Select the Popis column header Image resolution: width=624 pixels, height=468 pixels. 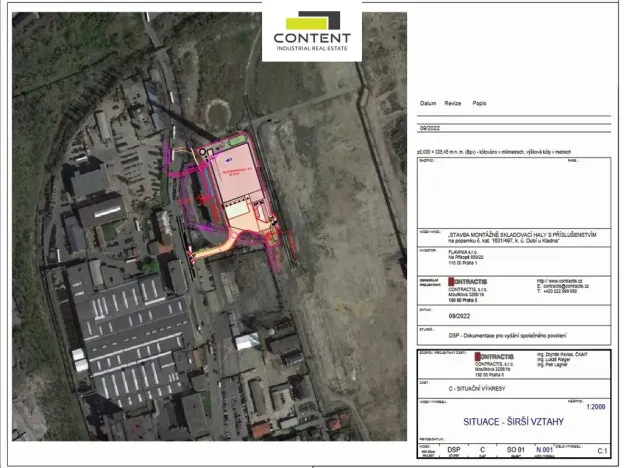point(480,103)
